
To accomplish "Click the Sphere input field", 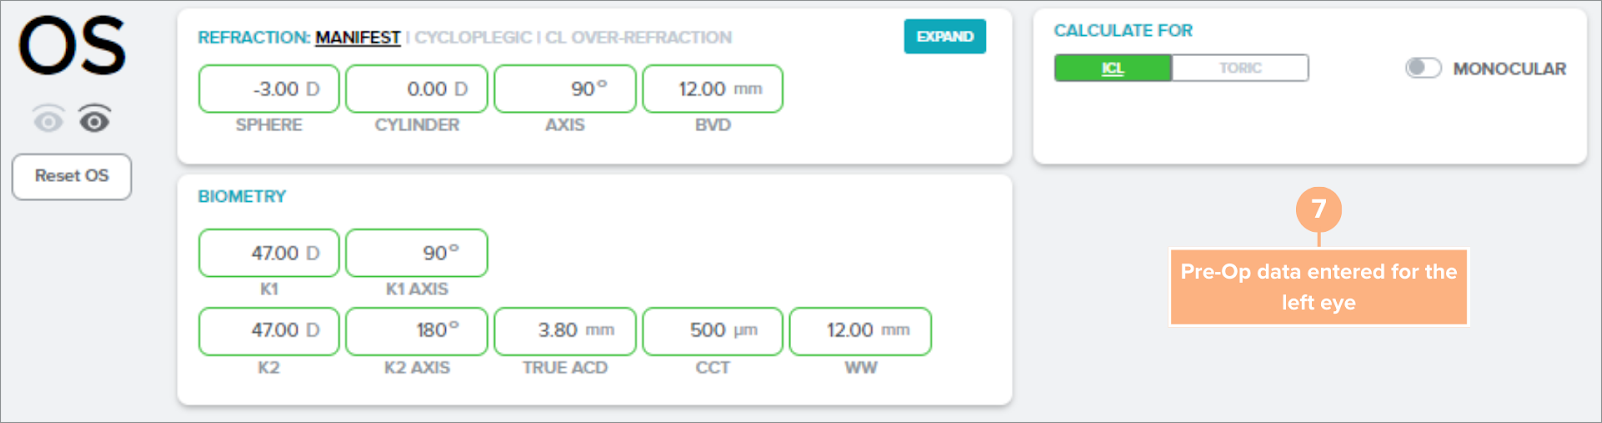I will tap(269, 89).
